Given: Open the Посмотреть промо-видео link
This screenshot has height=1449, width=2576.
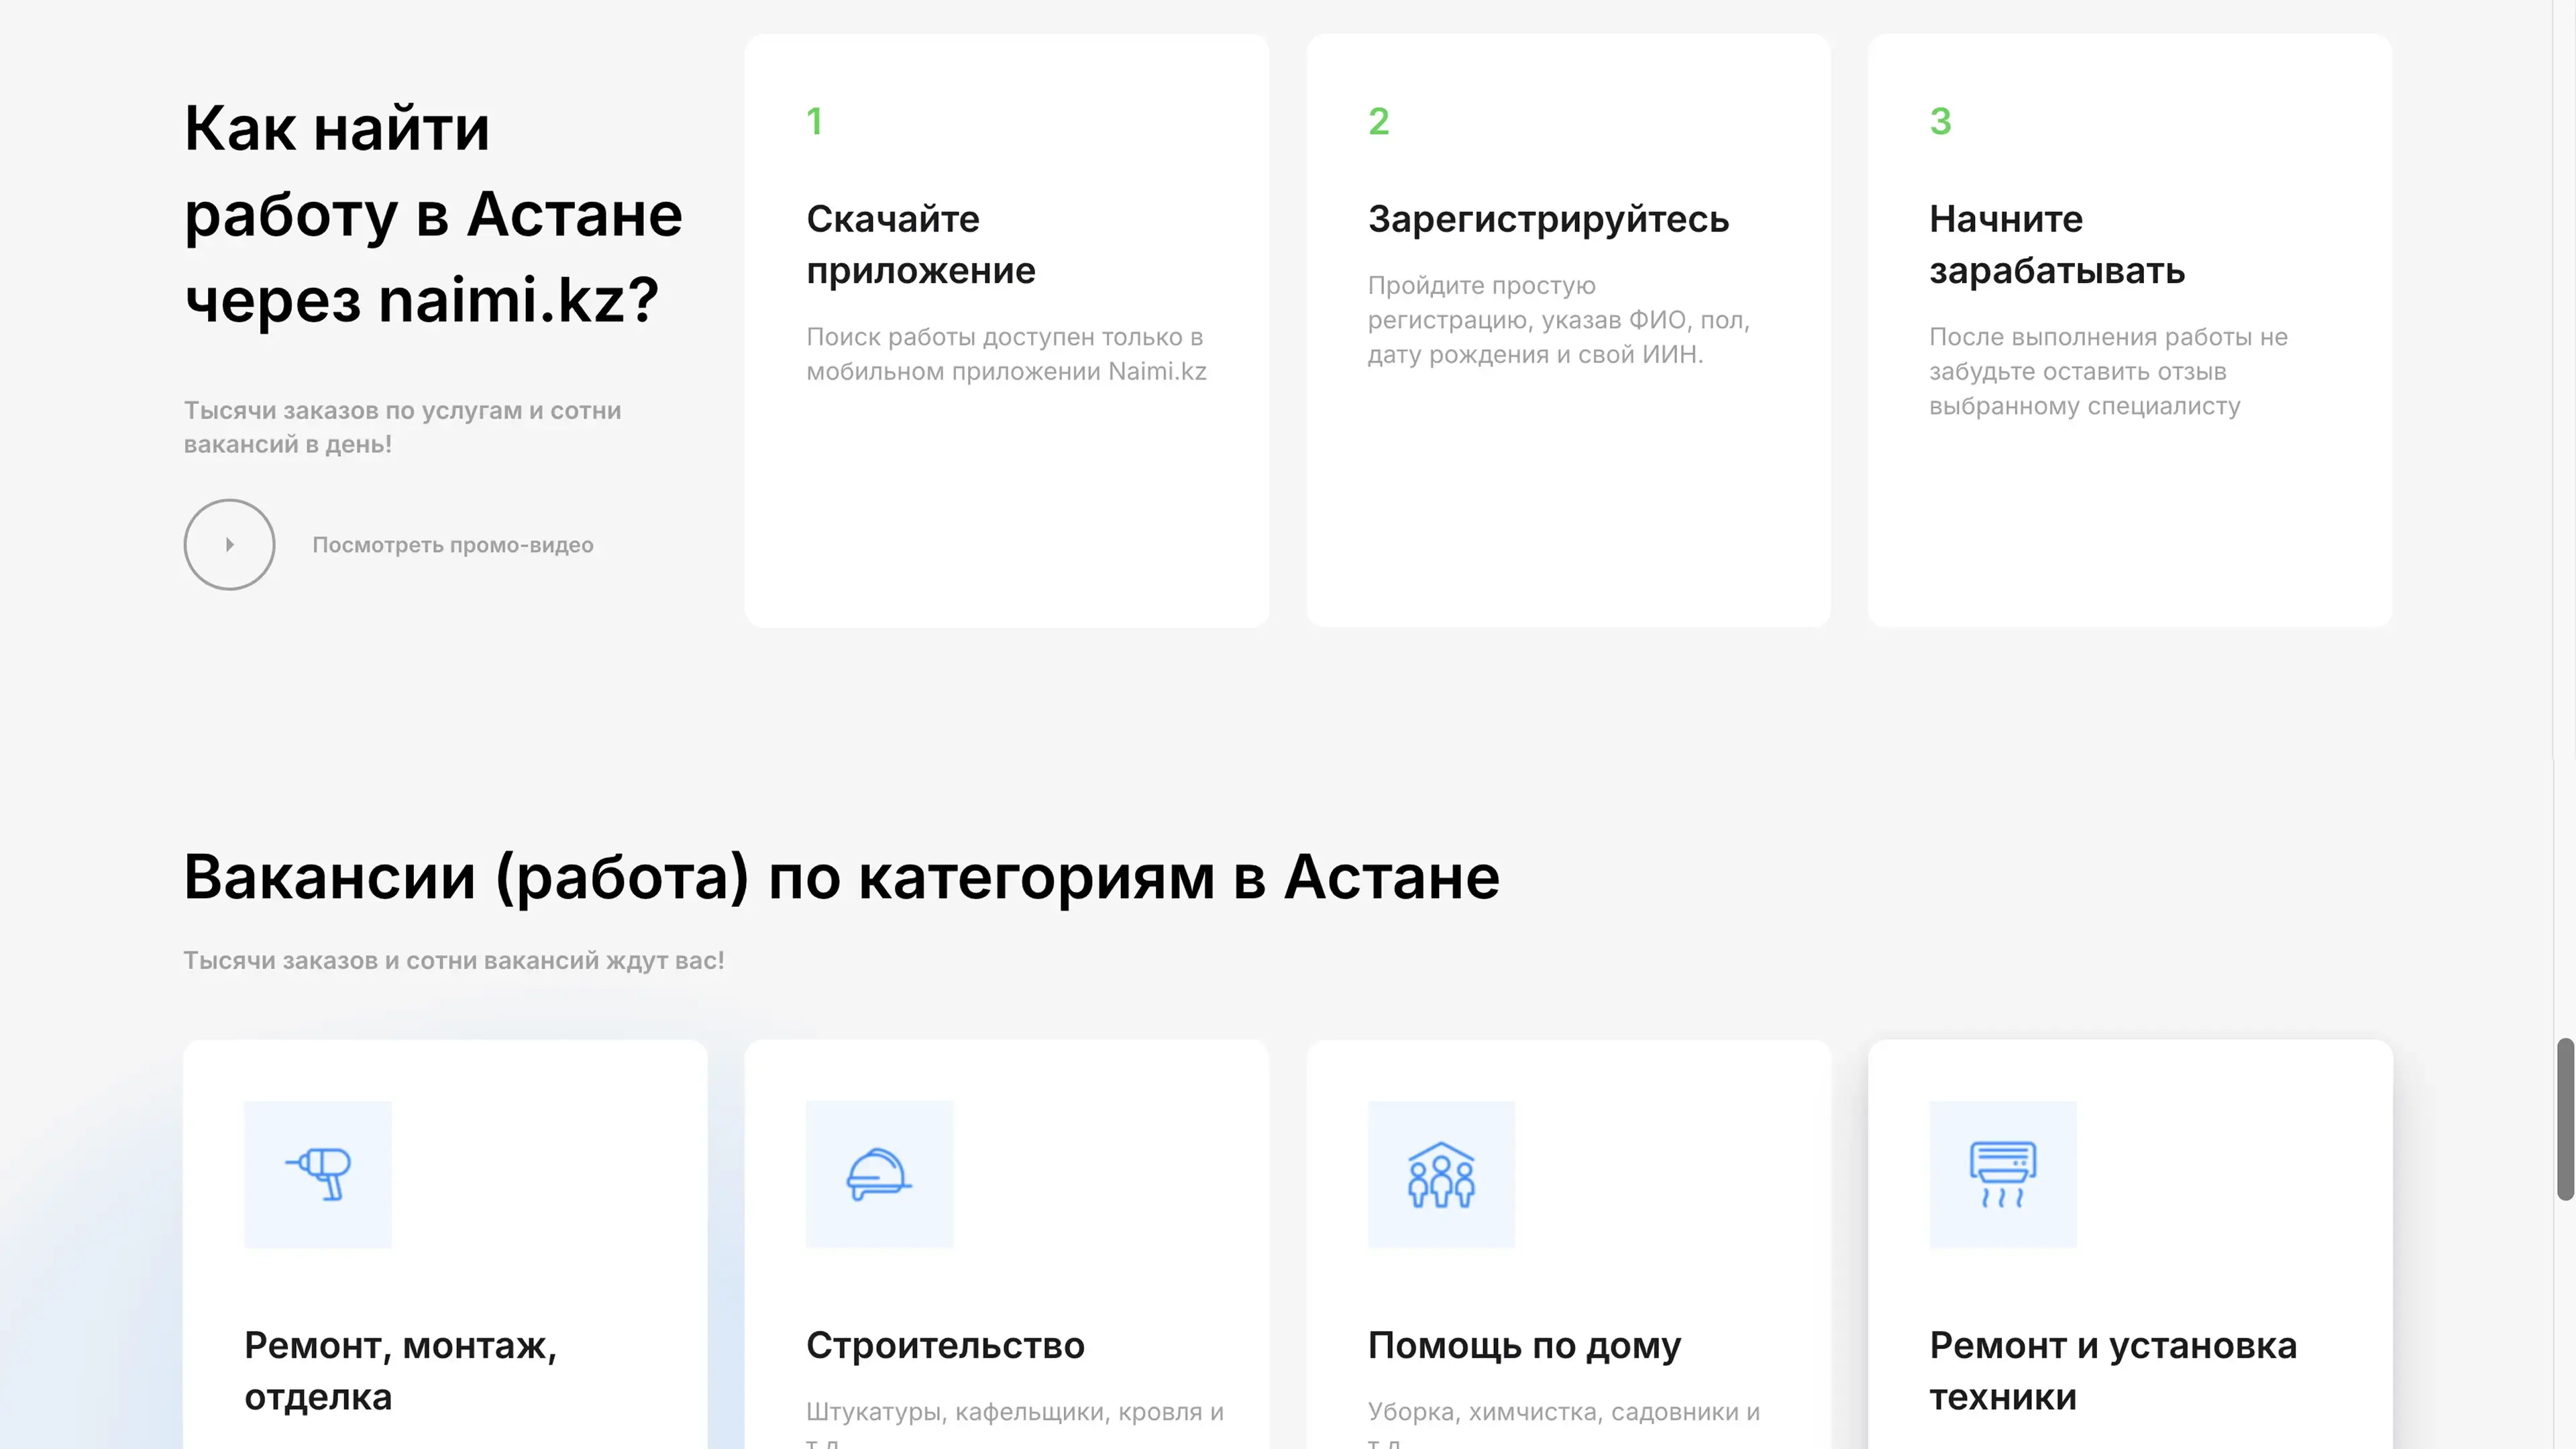Looking at the screenshot, I should [x=452, y=545].
